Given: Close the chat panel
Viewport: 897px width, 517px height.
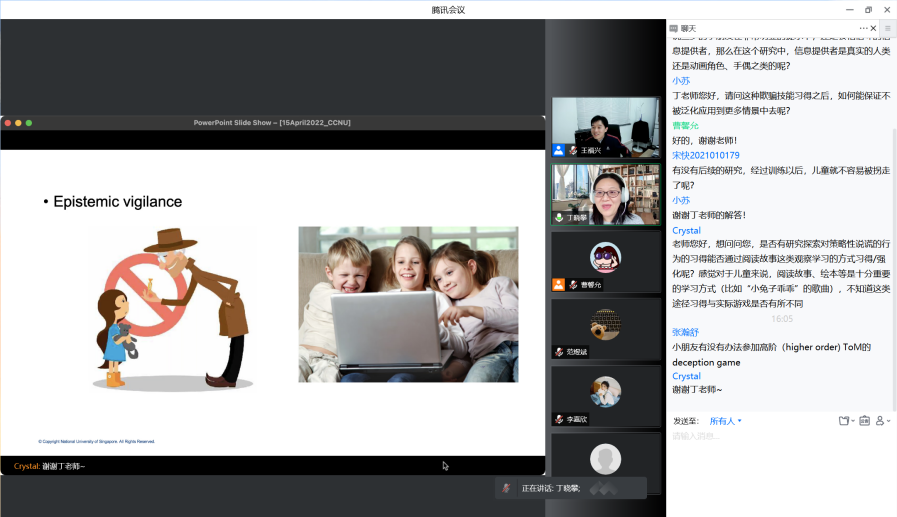Looking at the screenshot, I should [873, 28].
